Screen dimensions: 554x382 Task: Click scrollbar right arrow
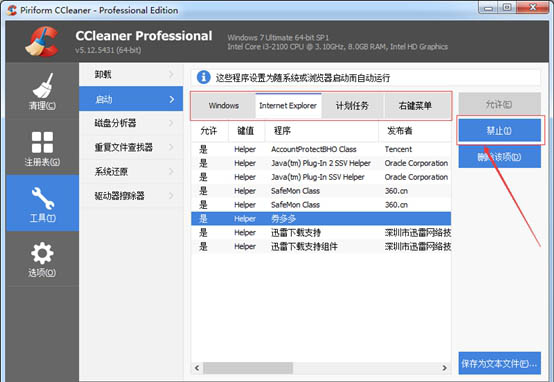[x=444, y=368]
